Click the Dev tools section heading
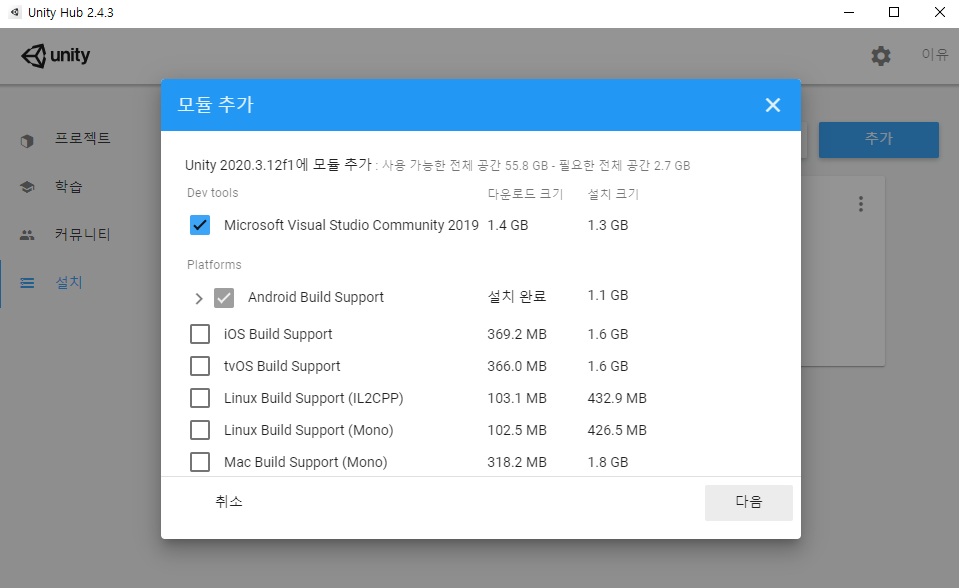 pyautogui.click(x=212, y=193)
